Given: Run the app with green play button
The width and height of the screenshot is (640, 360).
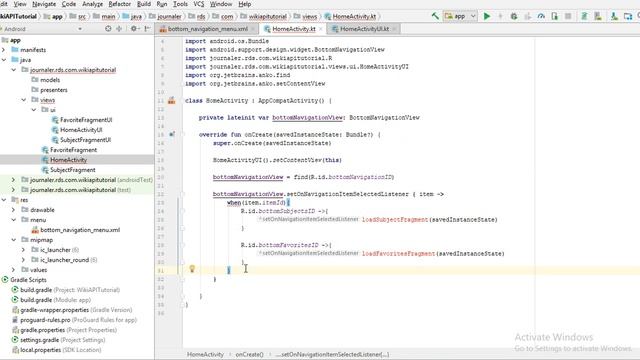Looking at the screenshot, I should click(487, 16).
